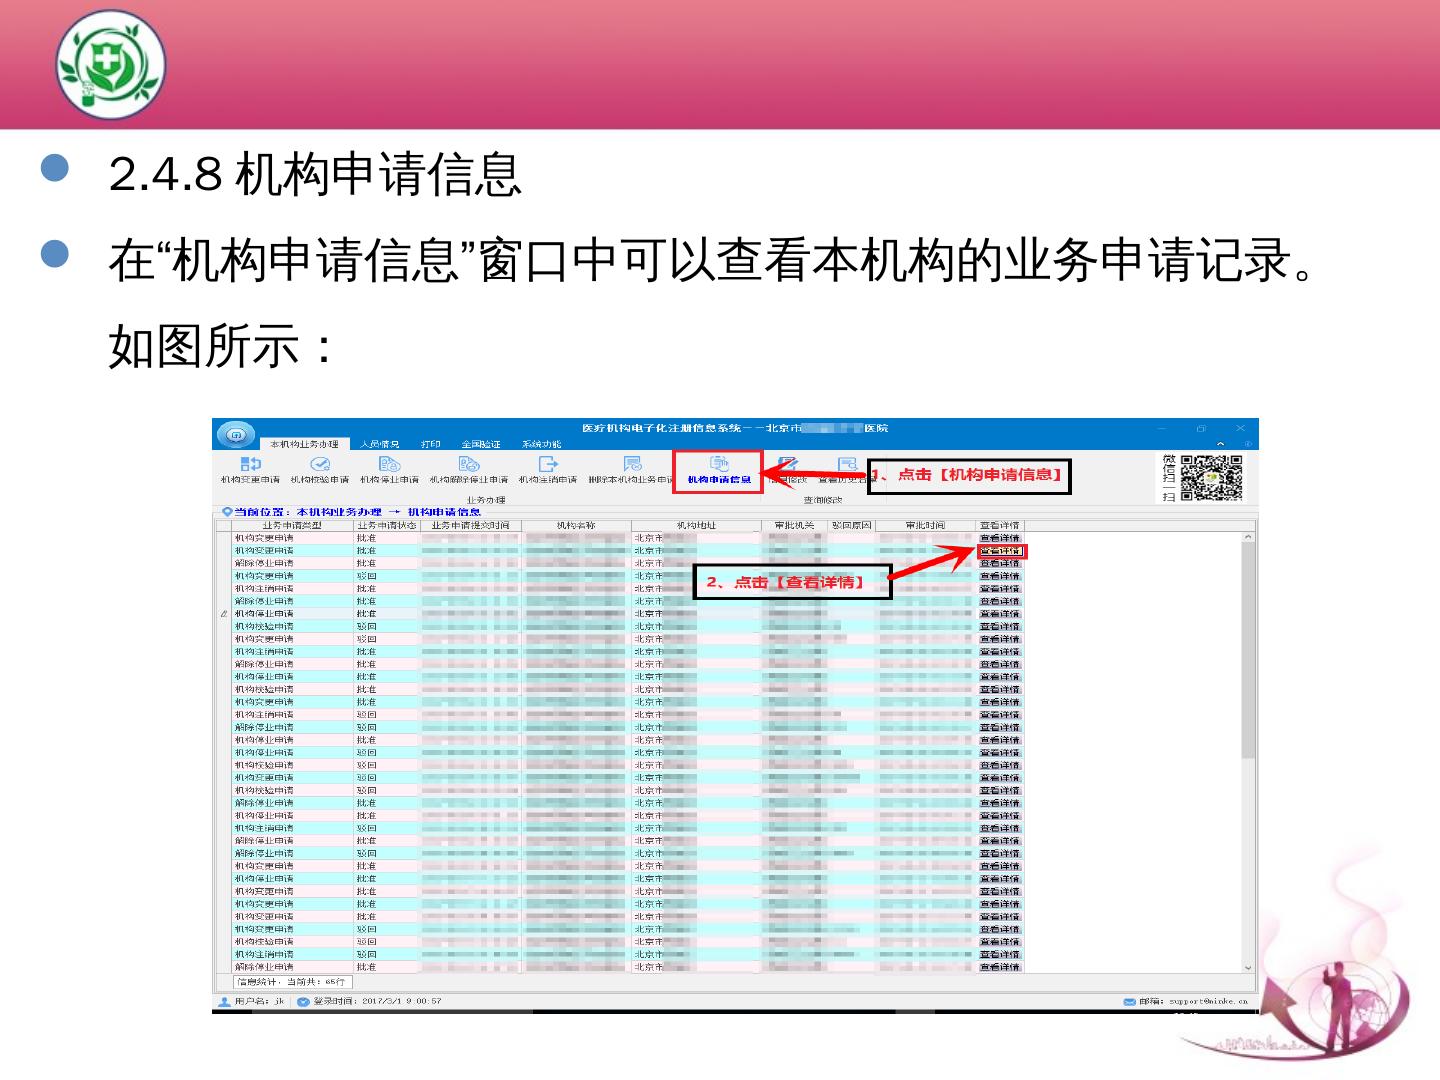The width and height of the screenshot is (1440, 1080).
Task: Collapse the ribbon with the chevron arrow
Action: tap(1220, 444)
